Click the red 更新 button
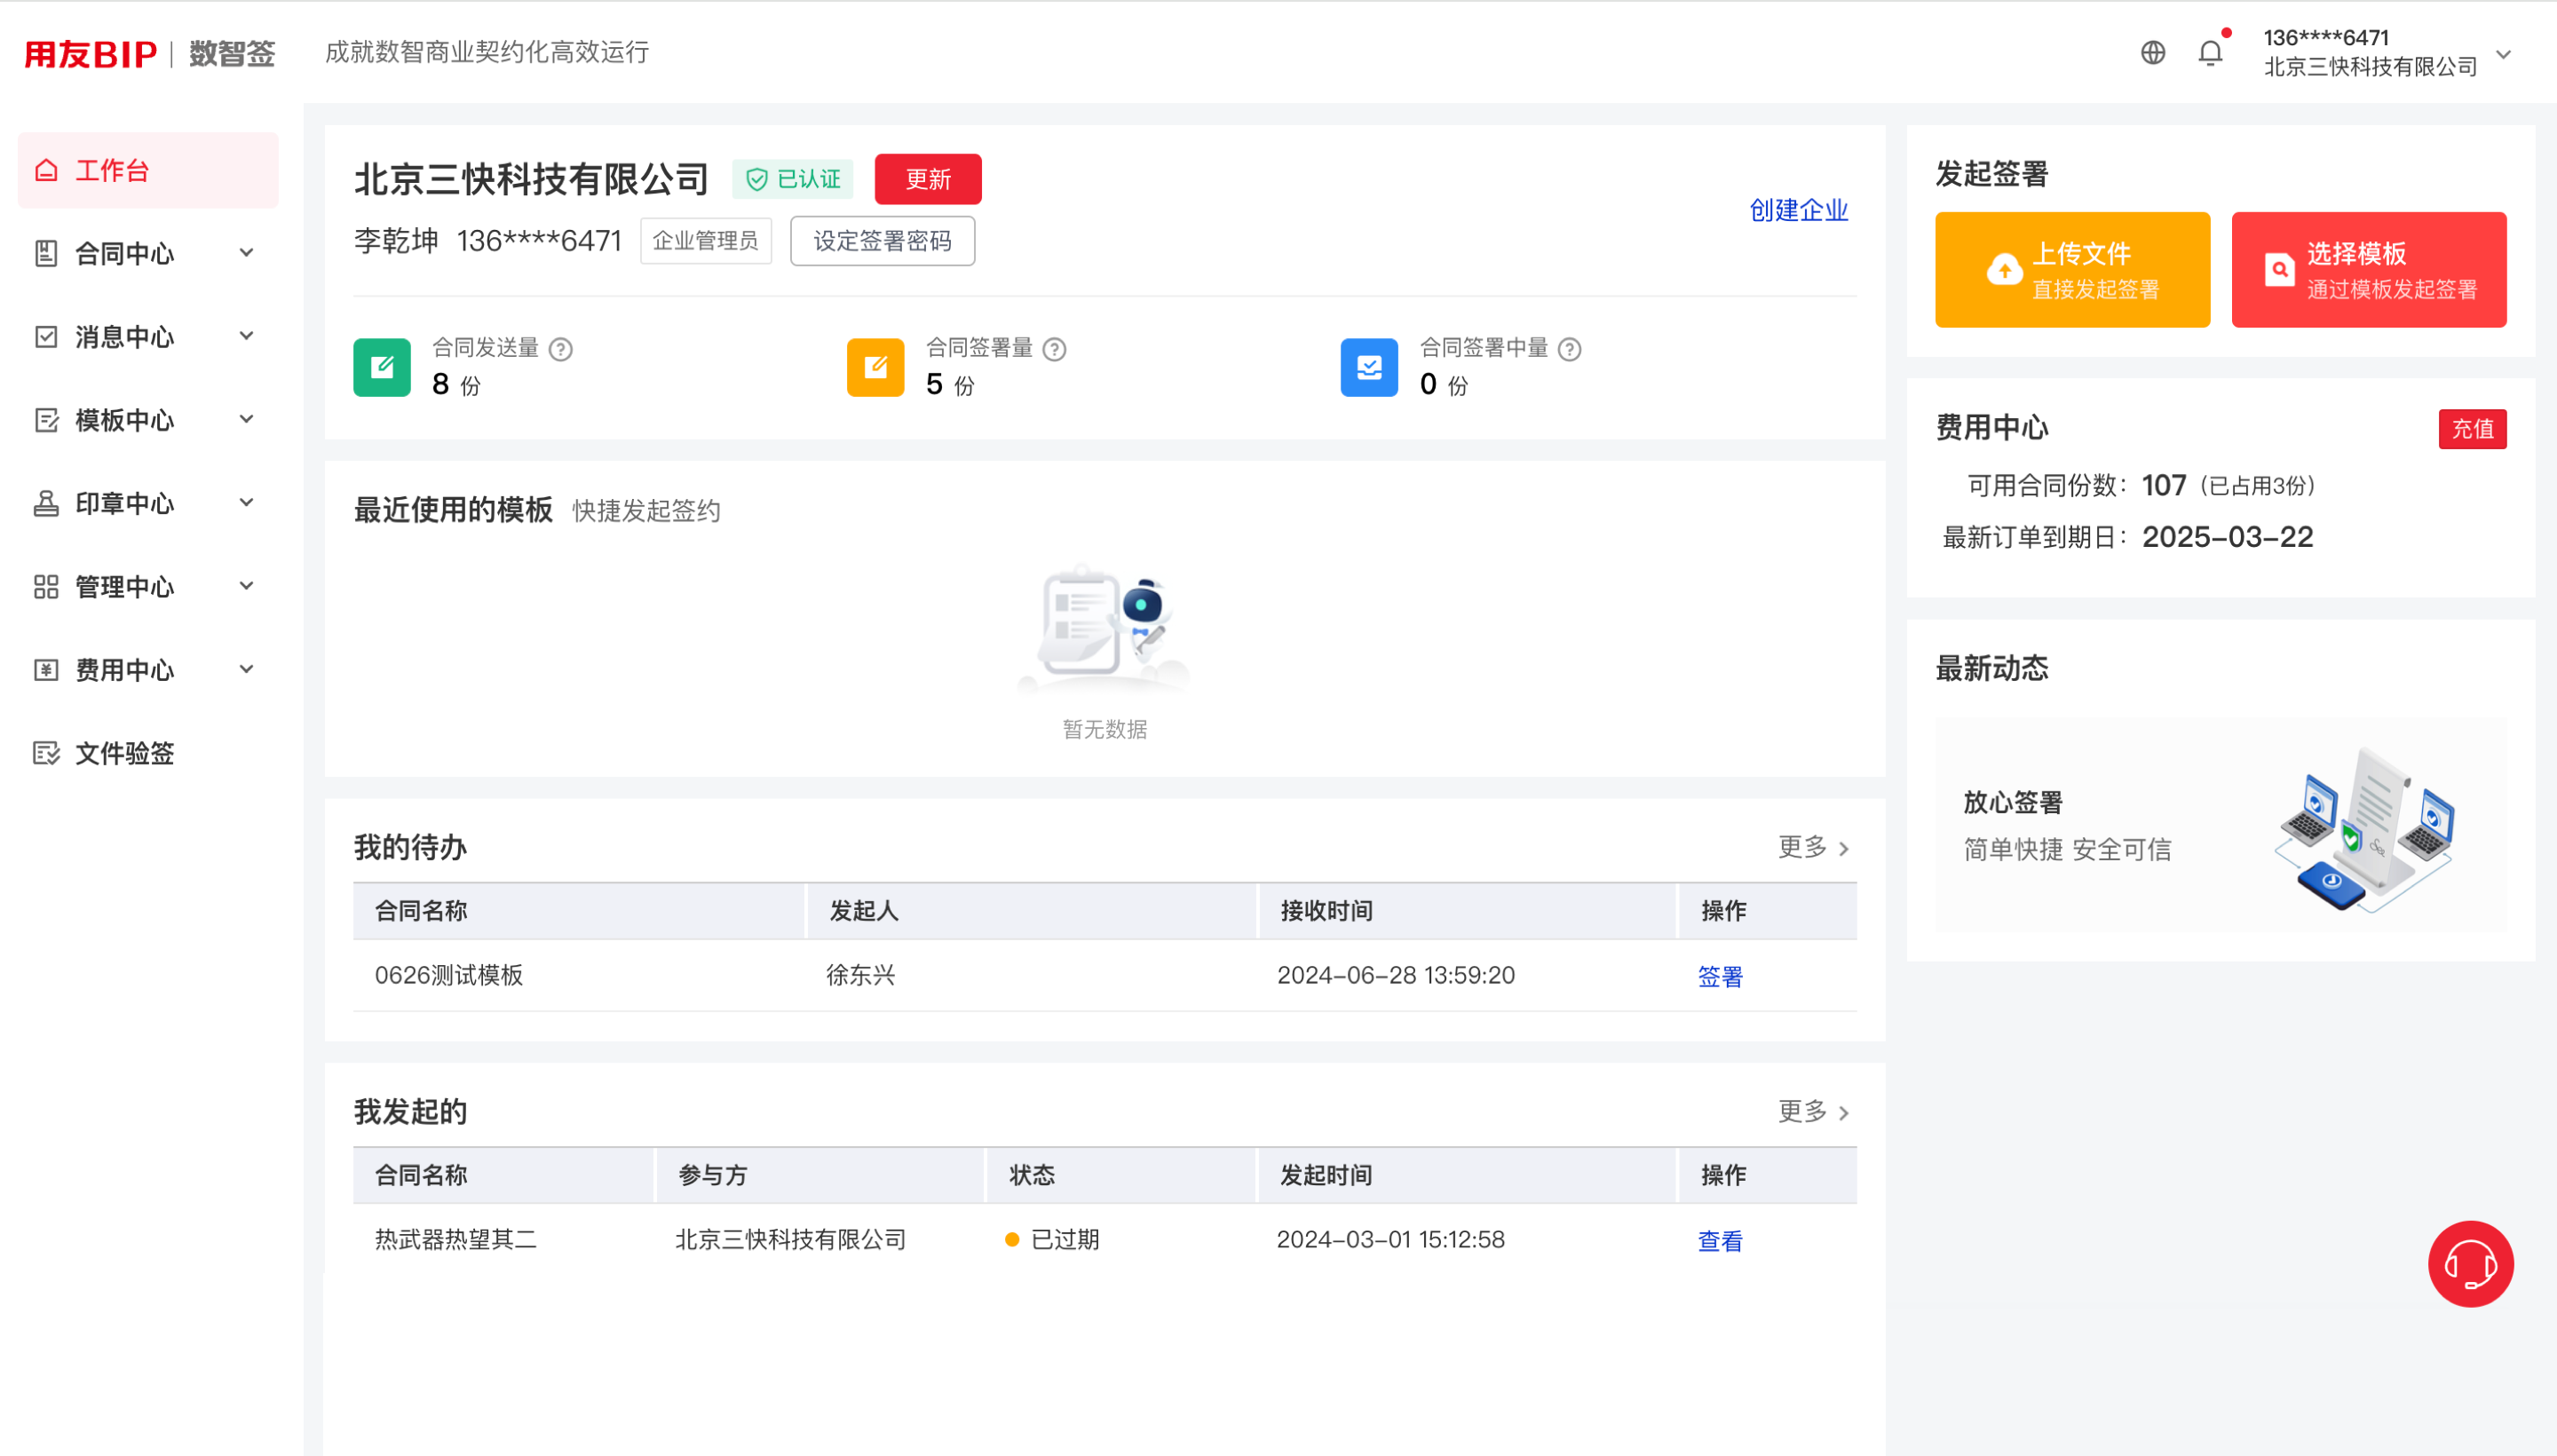Image resolution: width=2557 pixels, height=1456 pixels. click(927, 179)
